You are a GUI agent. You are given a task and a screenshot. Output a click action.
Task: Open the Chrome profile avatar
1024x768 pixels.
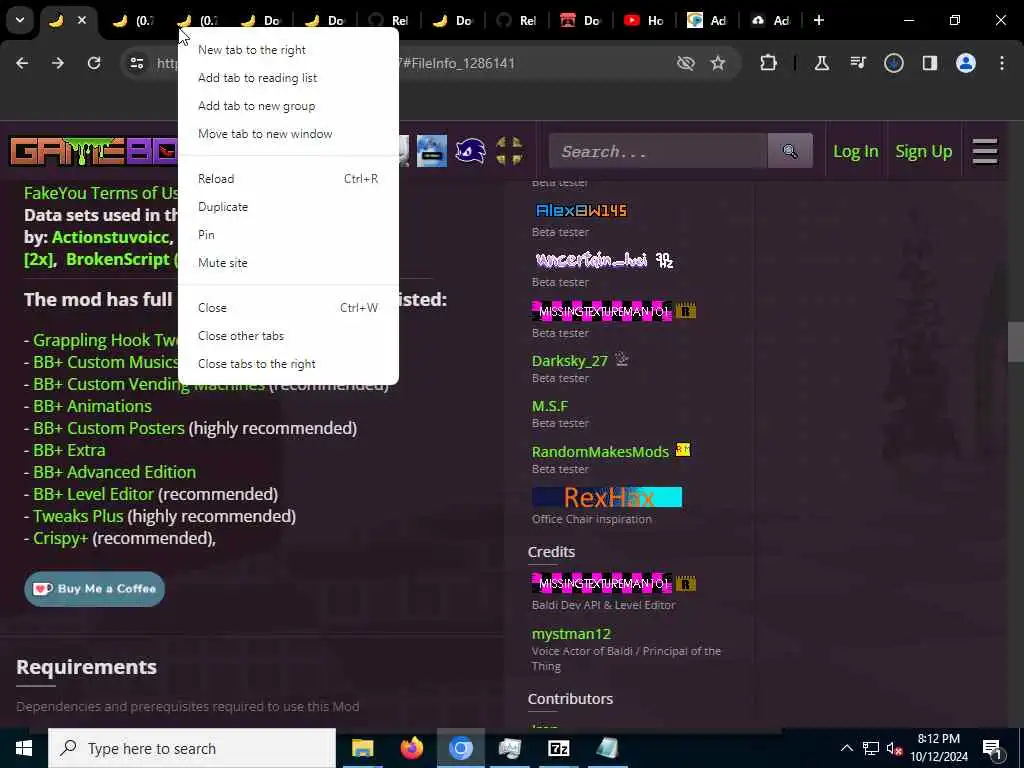pos(966,63)
